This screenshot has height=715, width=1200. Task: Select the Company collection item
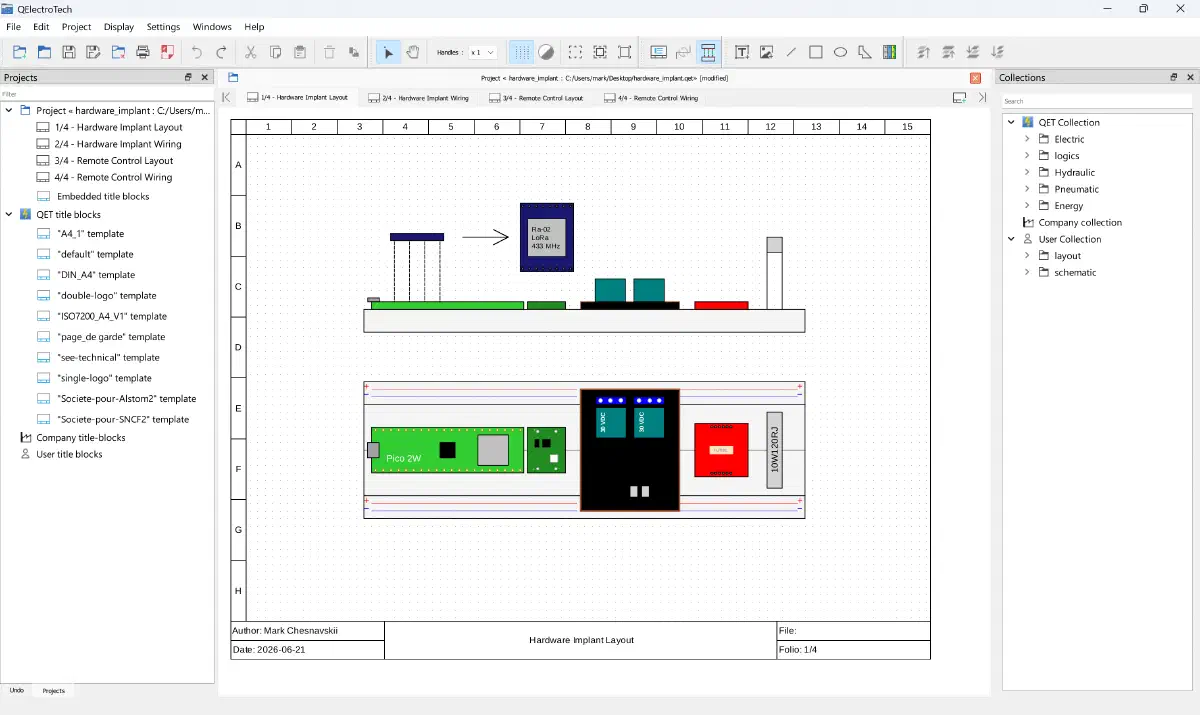pos(1080,223)
